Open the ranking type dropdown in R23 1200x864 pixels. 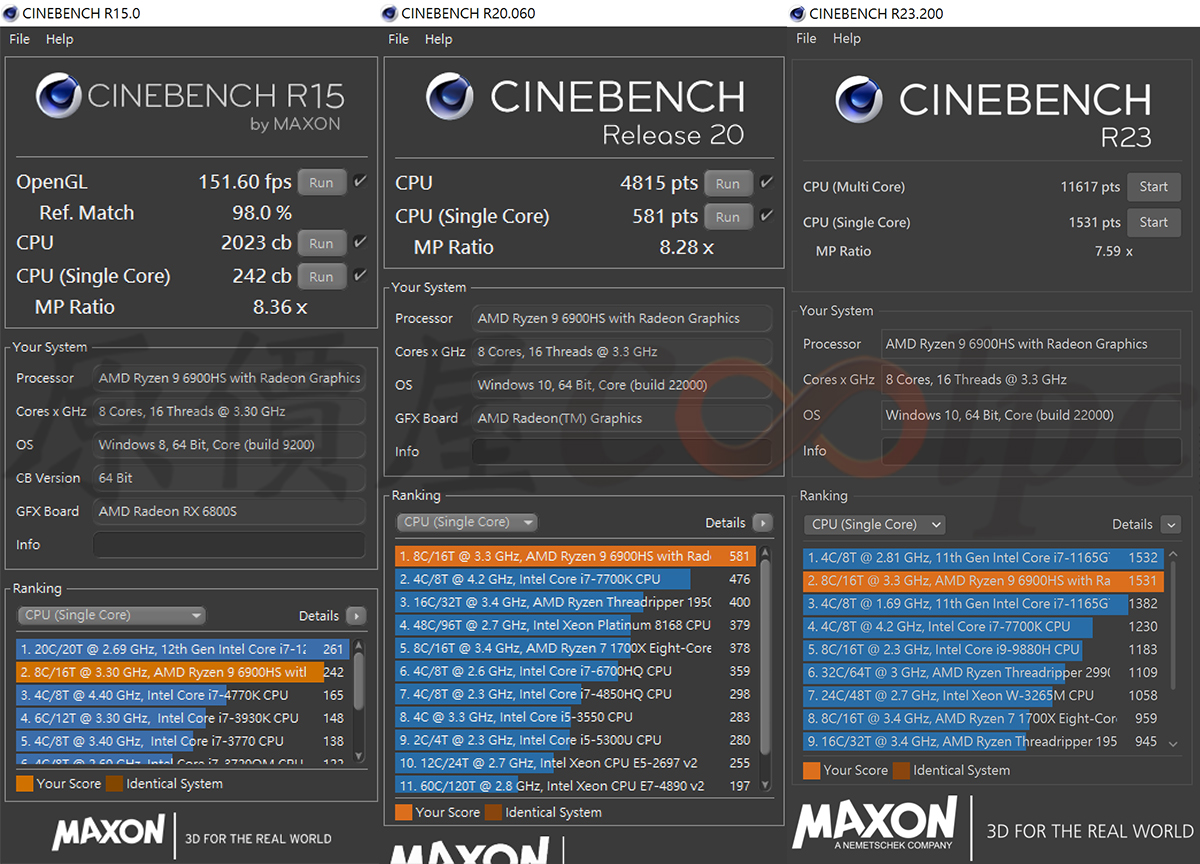(874, 524)
